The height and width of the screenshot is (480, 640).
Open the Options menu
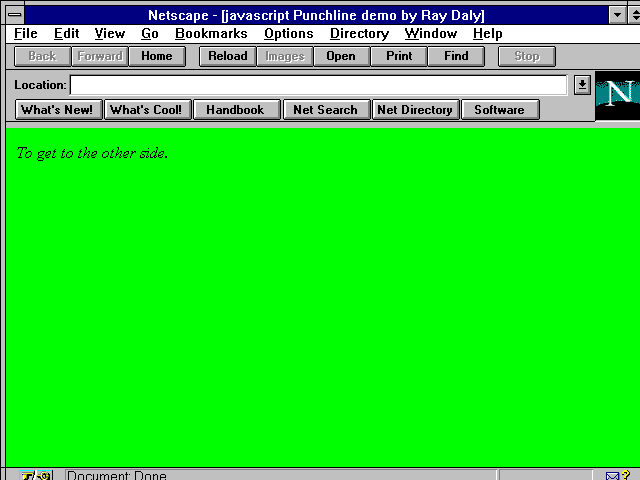289,33
